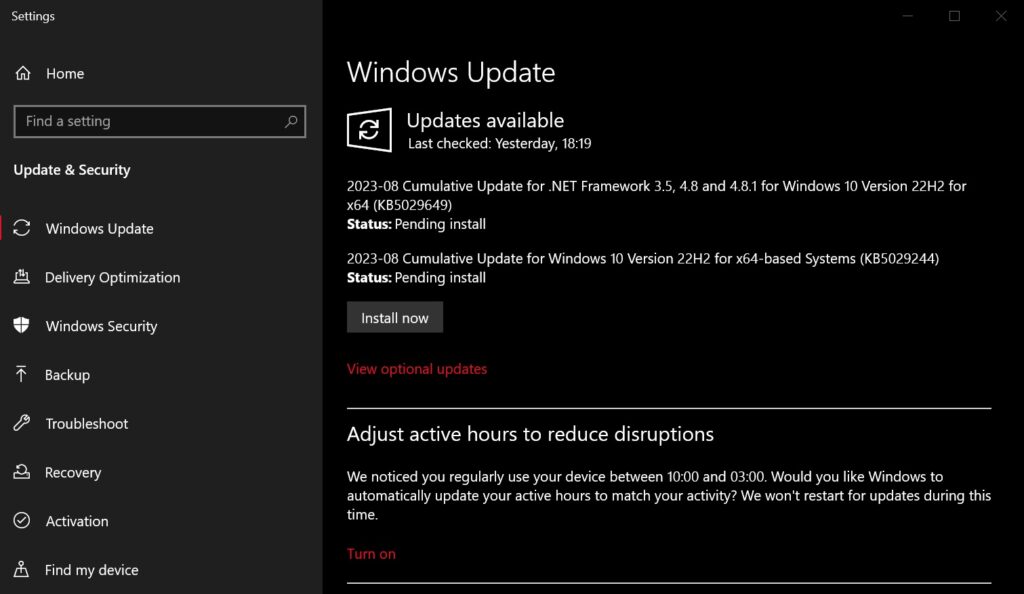Click the Home house icon
1024x594 pixels.
[x=23, y=73]
